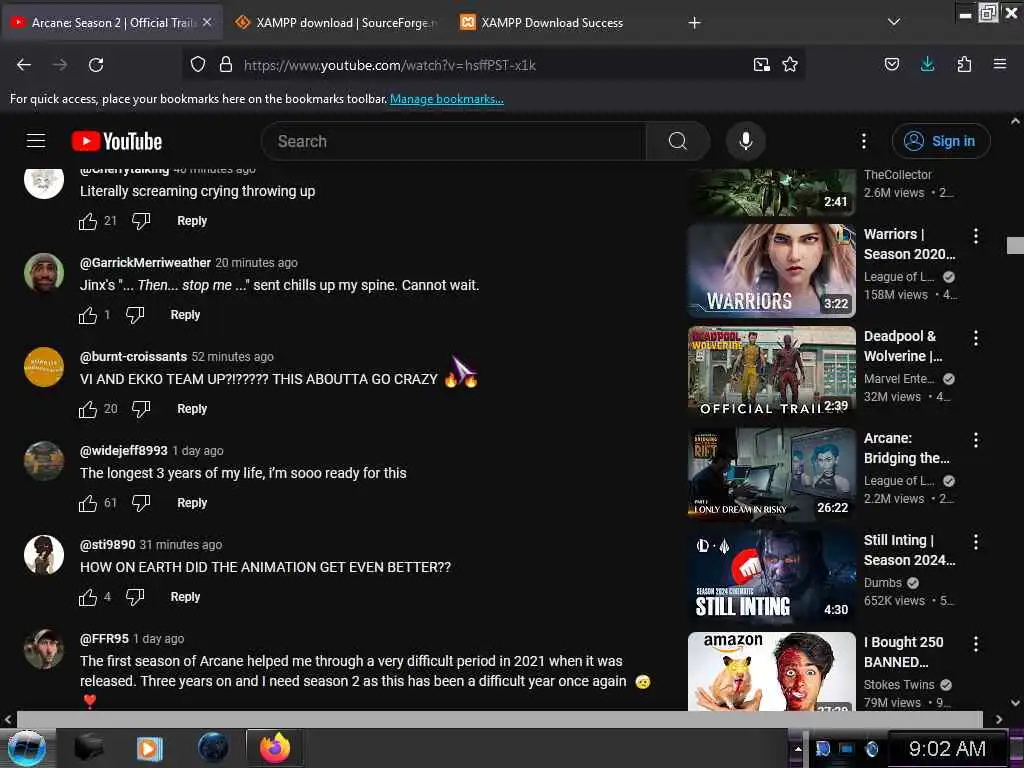Dislike the @burnt-croissants comment
Viewport: 1024px width, 768px height.
(x=140, y=409)
